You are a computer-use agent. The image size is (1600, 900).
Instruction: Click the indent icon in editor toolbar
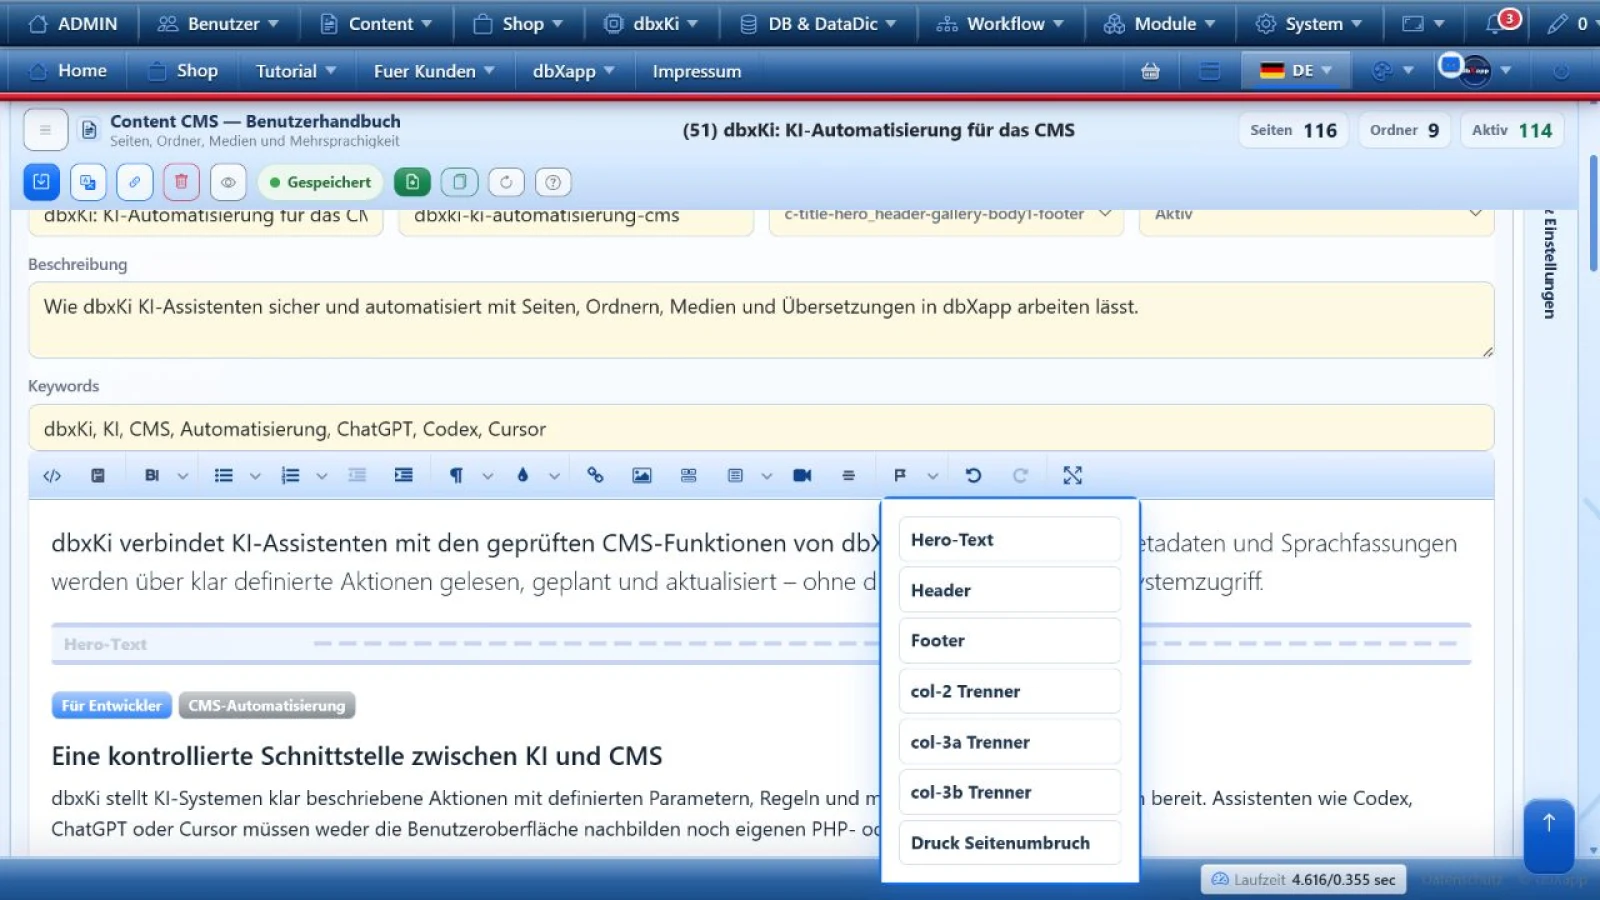pyautogui.click(x=404, y=476)
